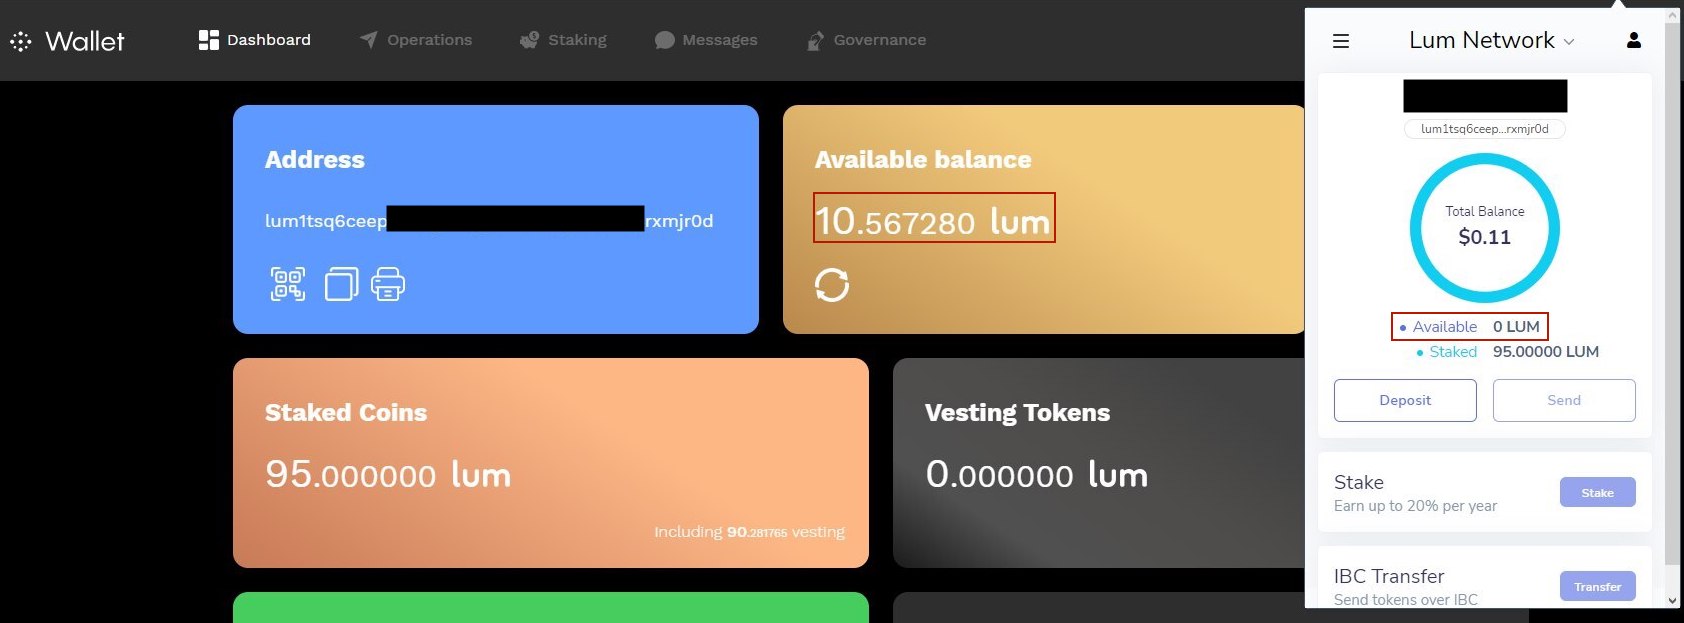Copy the lum1tsq6ceep...rxmjr0d address pill

(x=1485, y=129)
